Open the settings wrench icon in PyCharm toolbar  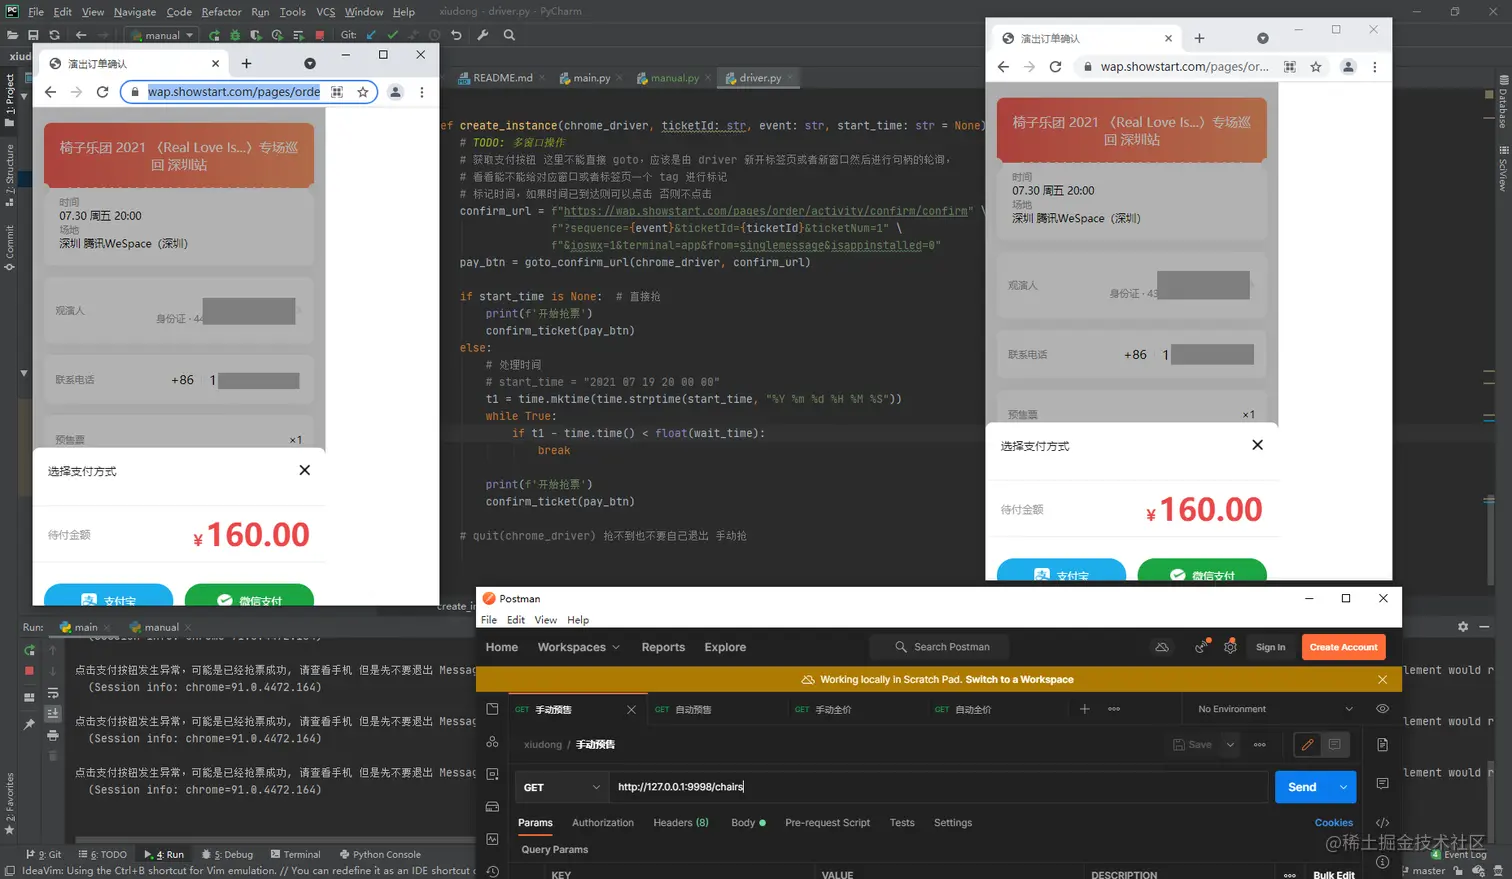tap(484, 34)
